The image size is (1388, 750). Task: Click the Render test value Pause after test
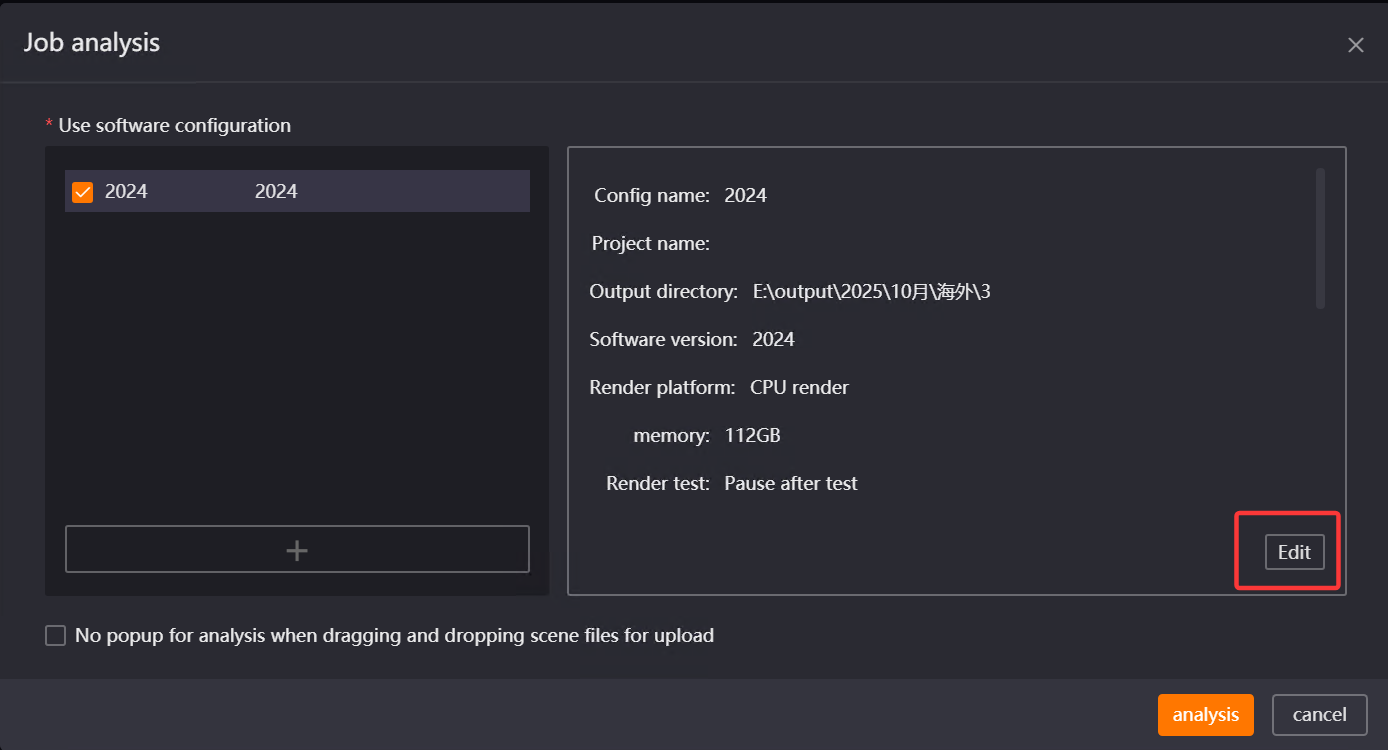click(791, 484)
